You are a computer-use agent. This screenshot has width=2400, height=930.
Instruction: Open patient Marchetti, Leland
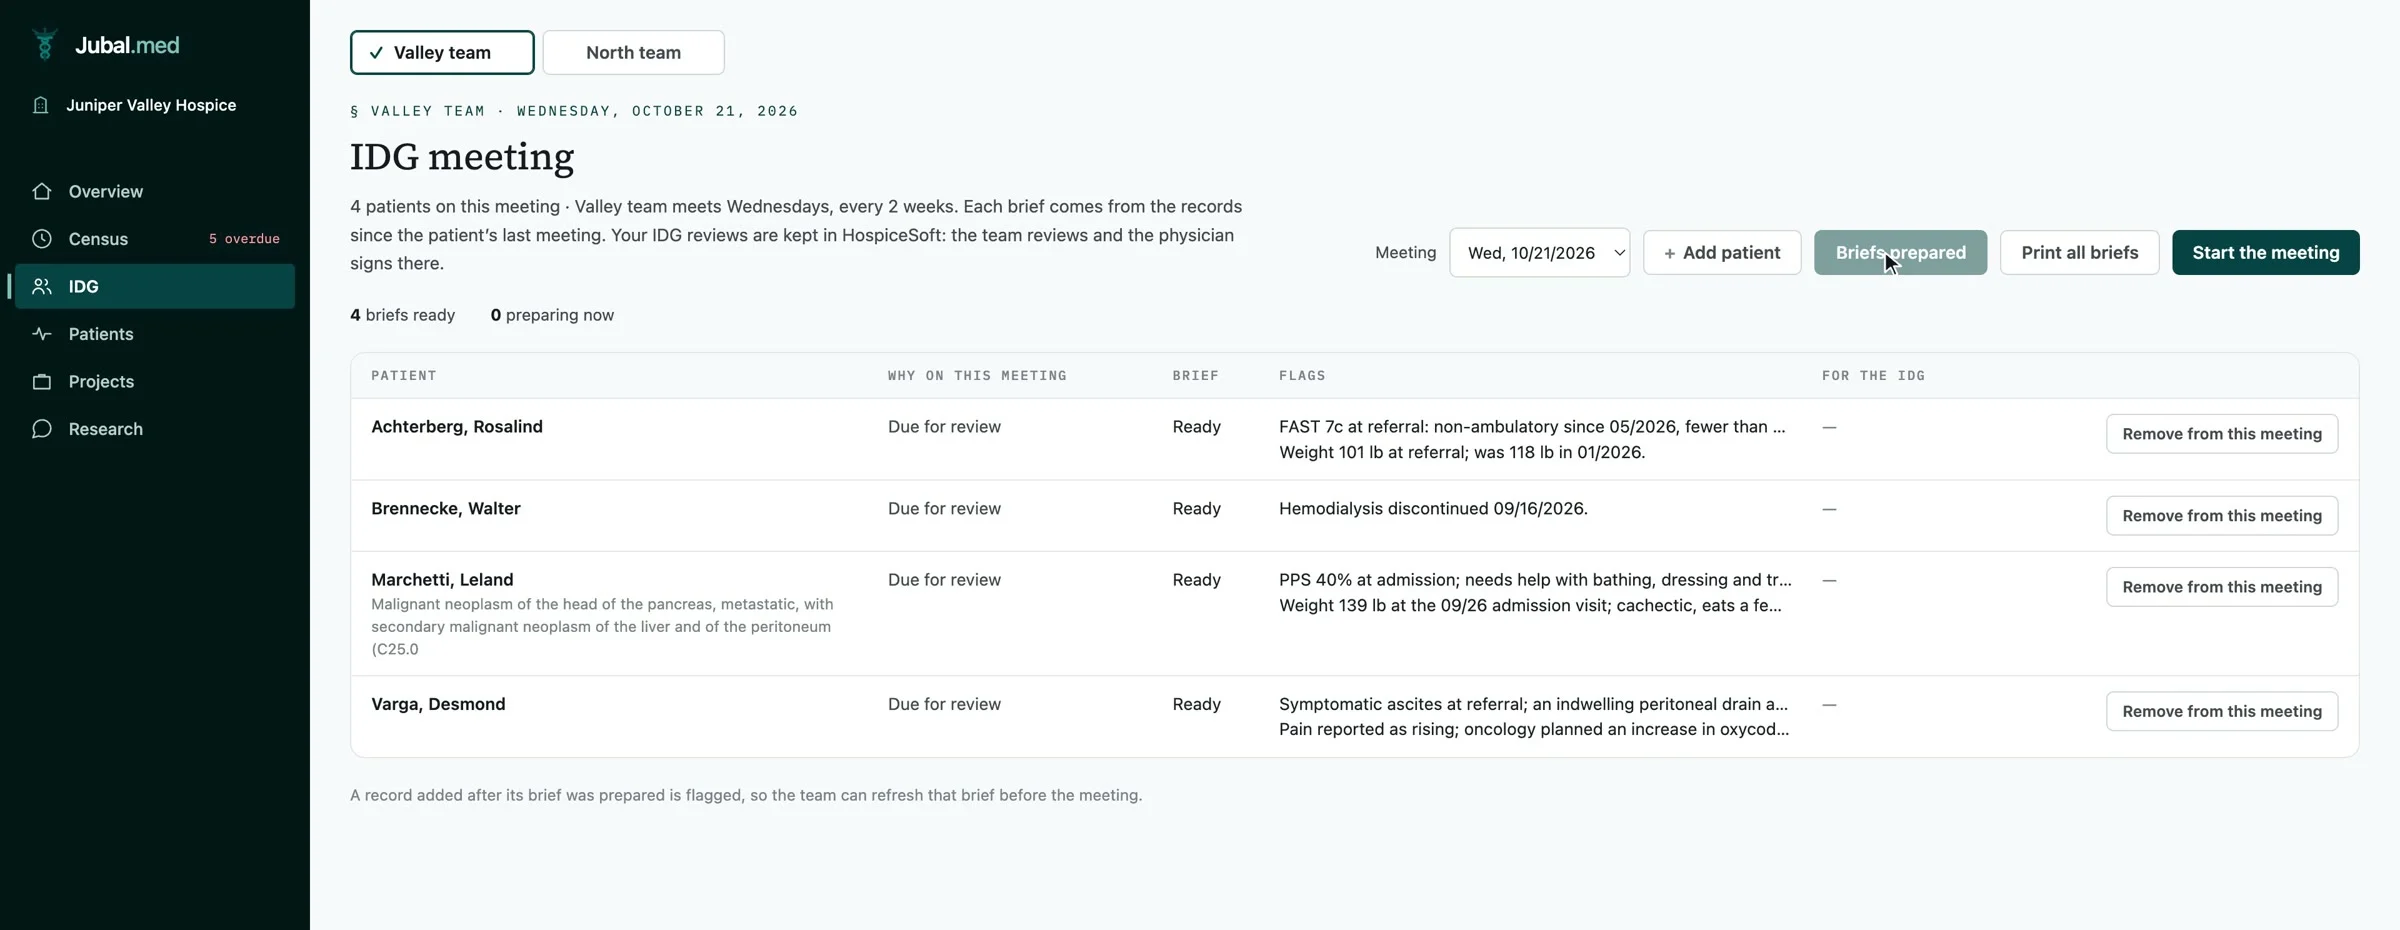442,580
